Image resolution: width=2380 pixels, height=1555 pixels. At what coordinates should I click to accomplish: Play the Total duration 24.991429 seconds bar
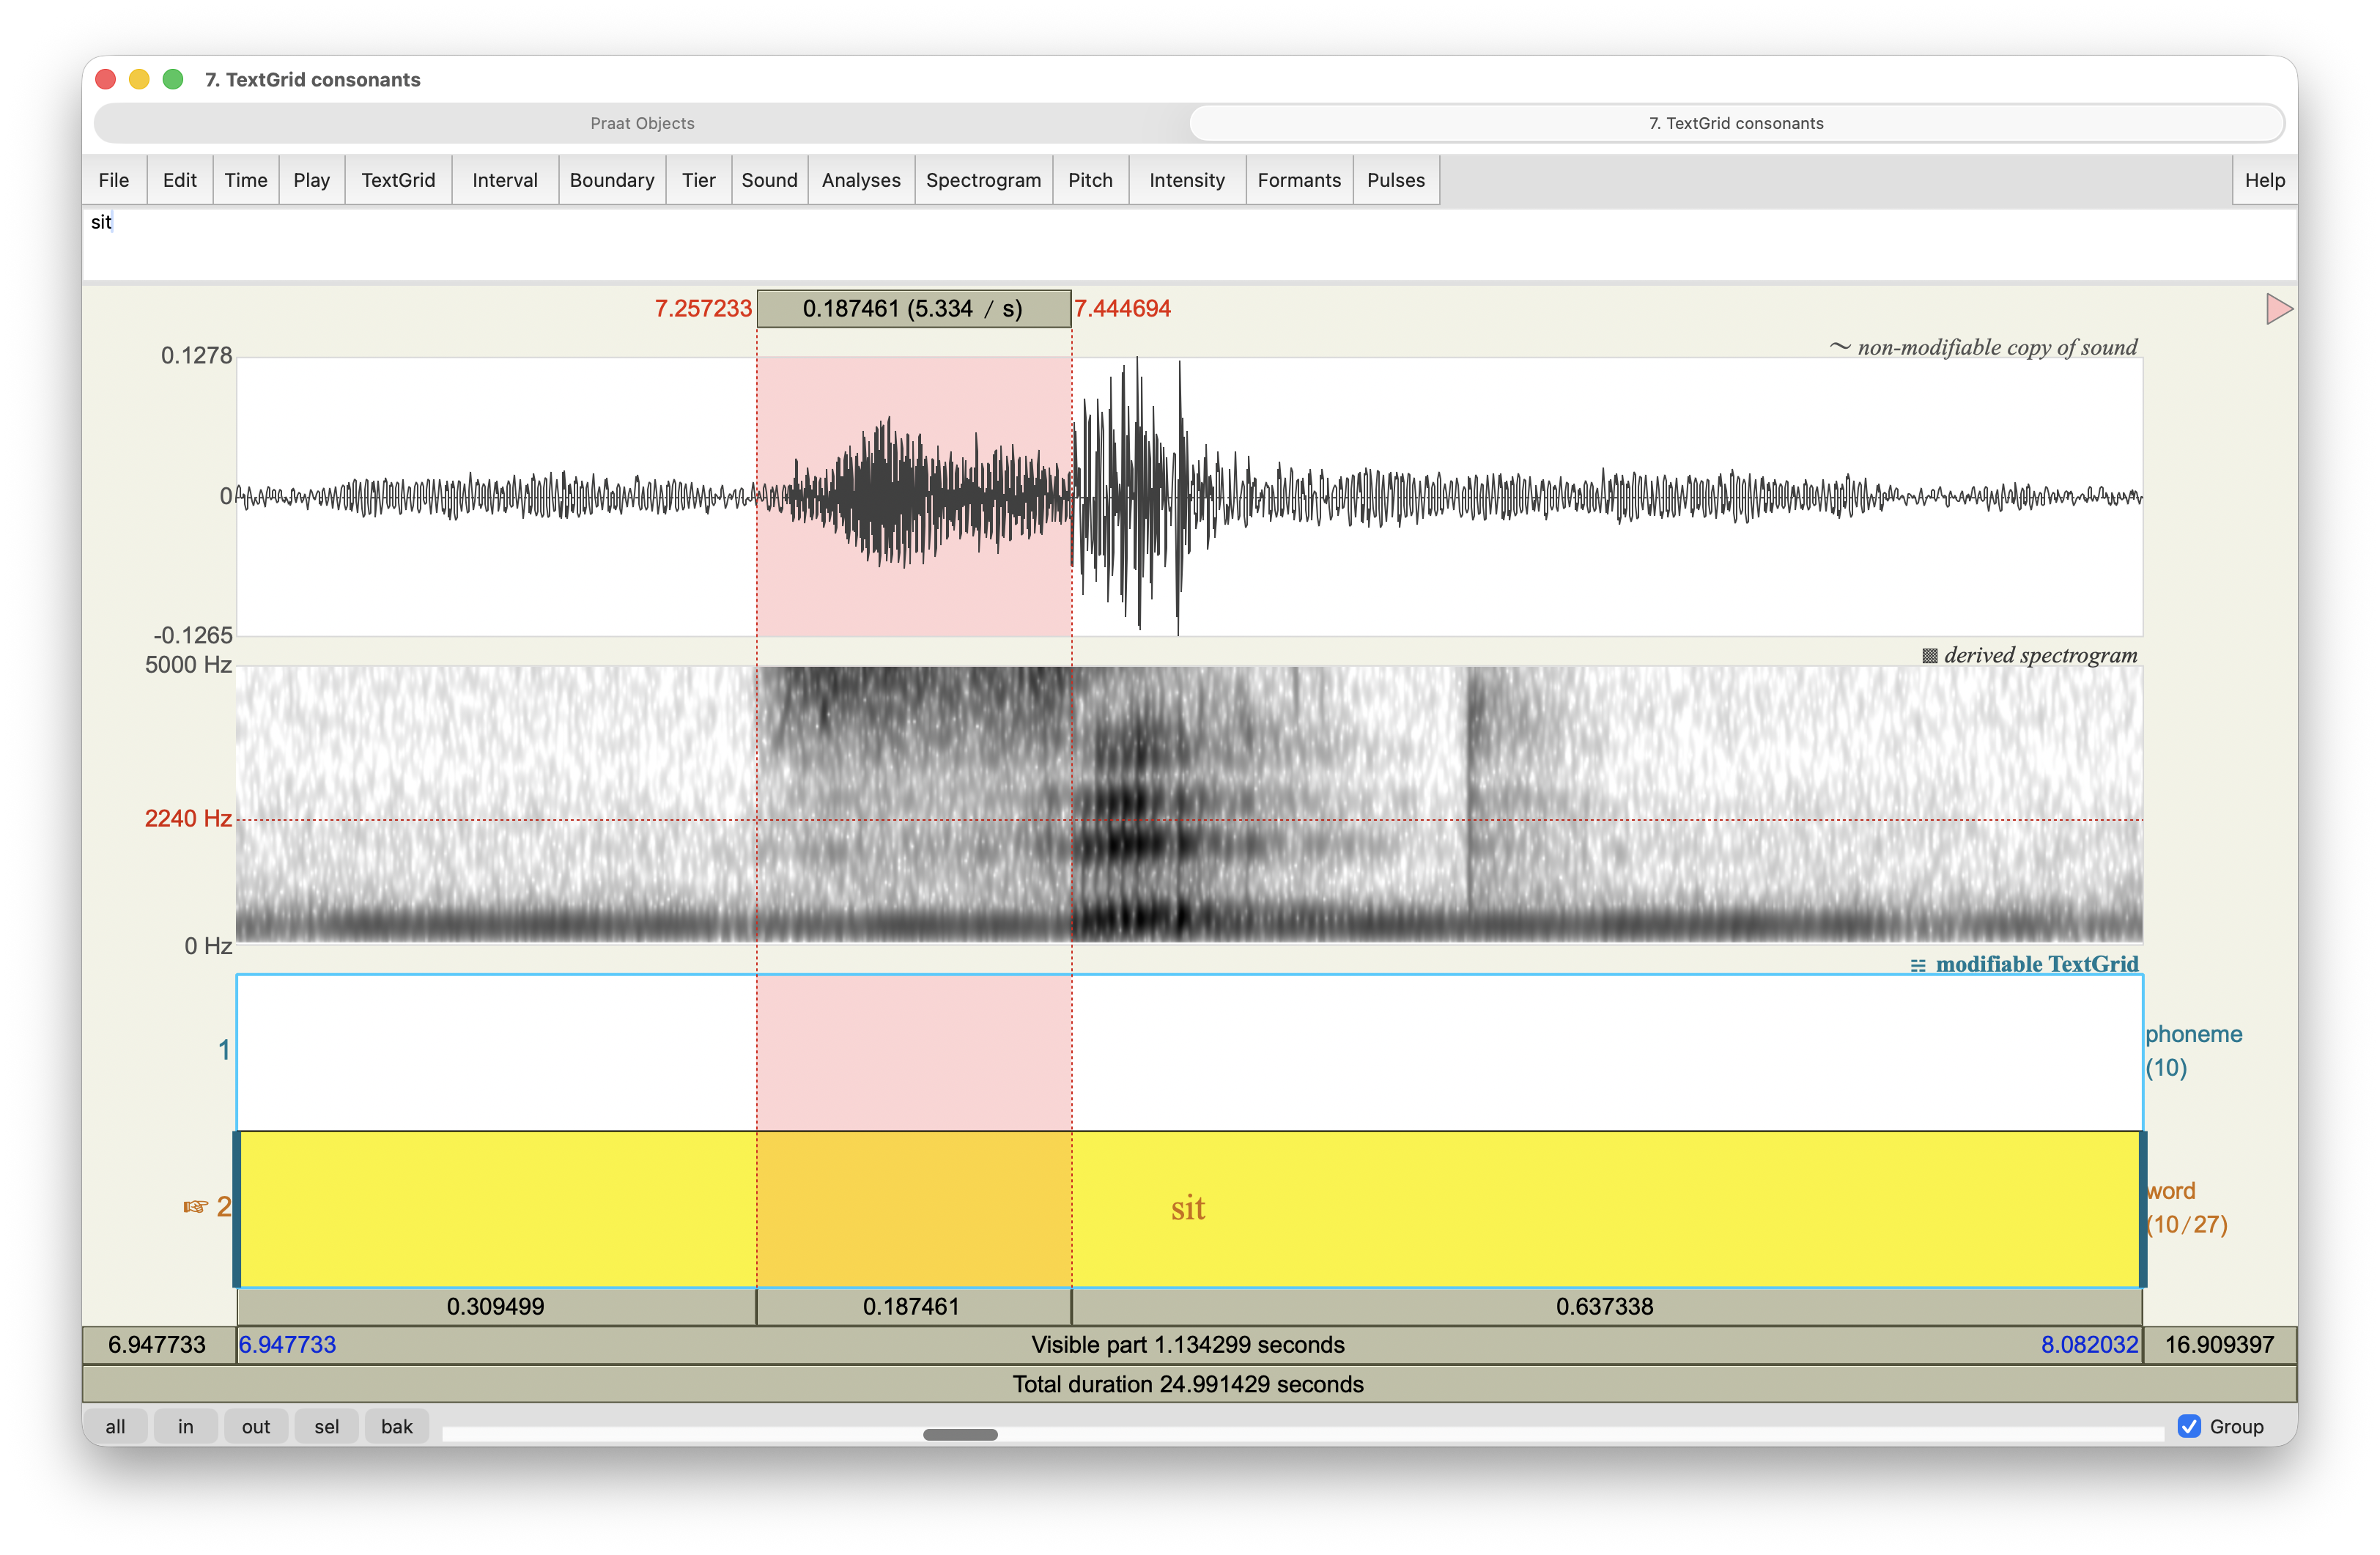tap(1189, 1384)
